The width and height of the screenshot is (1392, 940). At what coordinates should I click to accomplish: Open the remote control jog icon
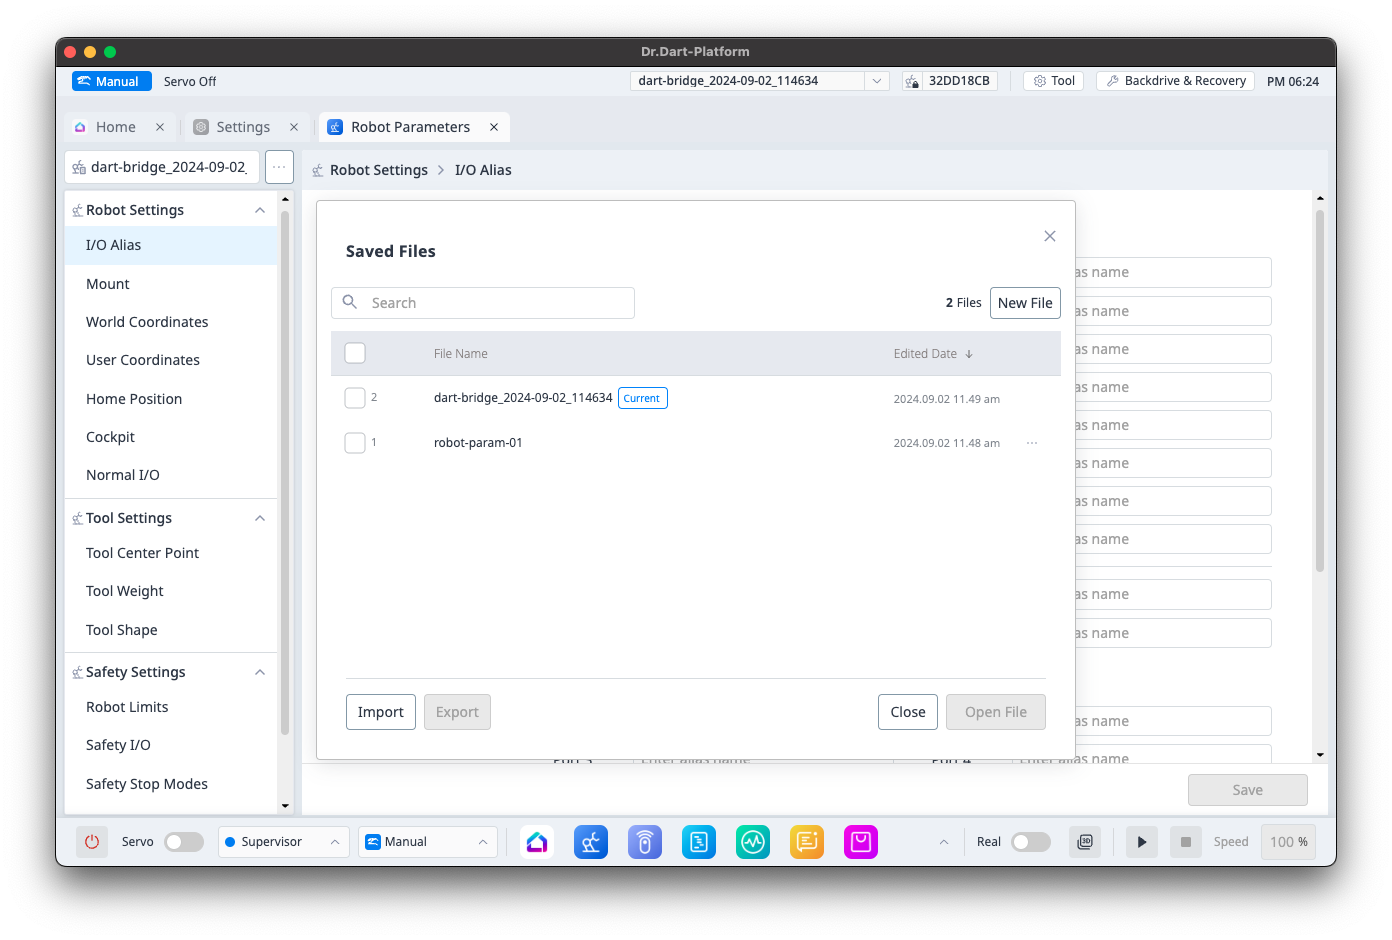tap(645, 842)
